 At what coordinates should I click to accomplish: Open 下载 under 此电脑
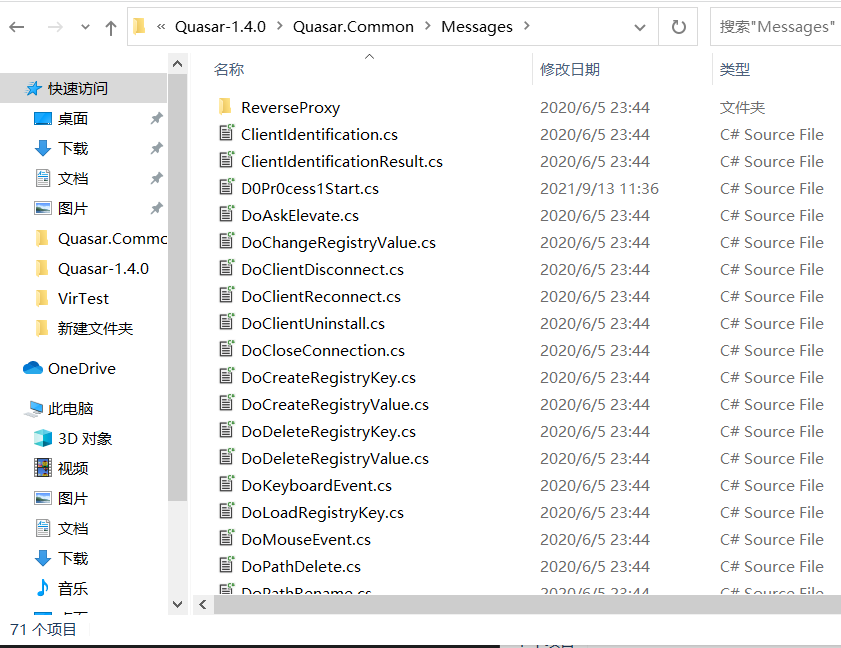click(x=72, y=558)
